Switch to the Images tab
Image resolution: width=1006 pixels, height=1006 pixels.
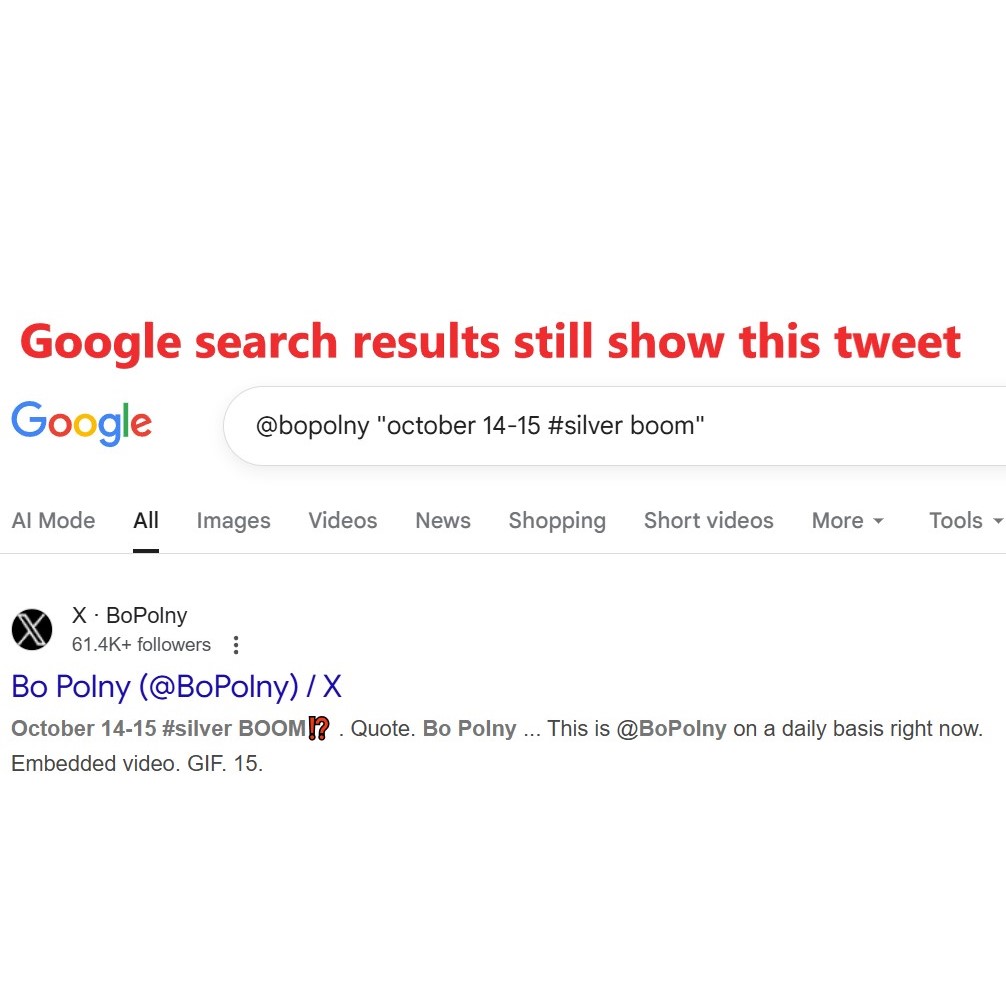point(233,520)
